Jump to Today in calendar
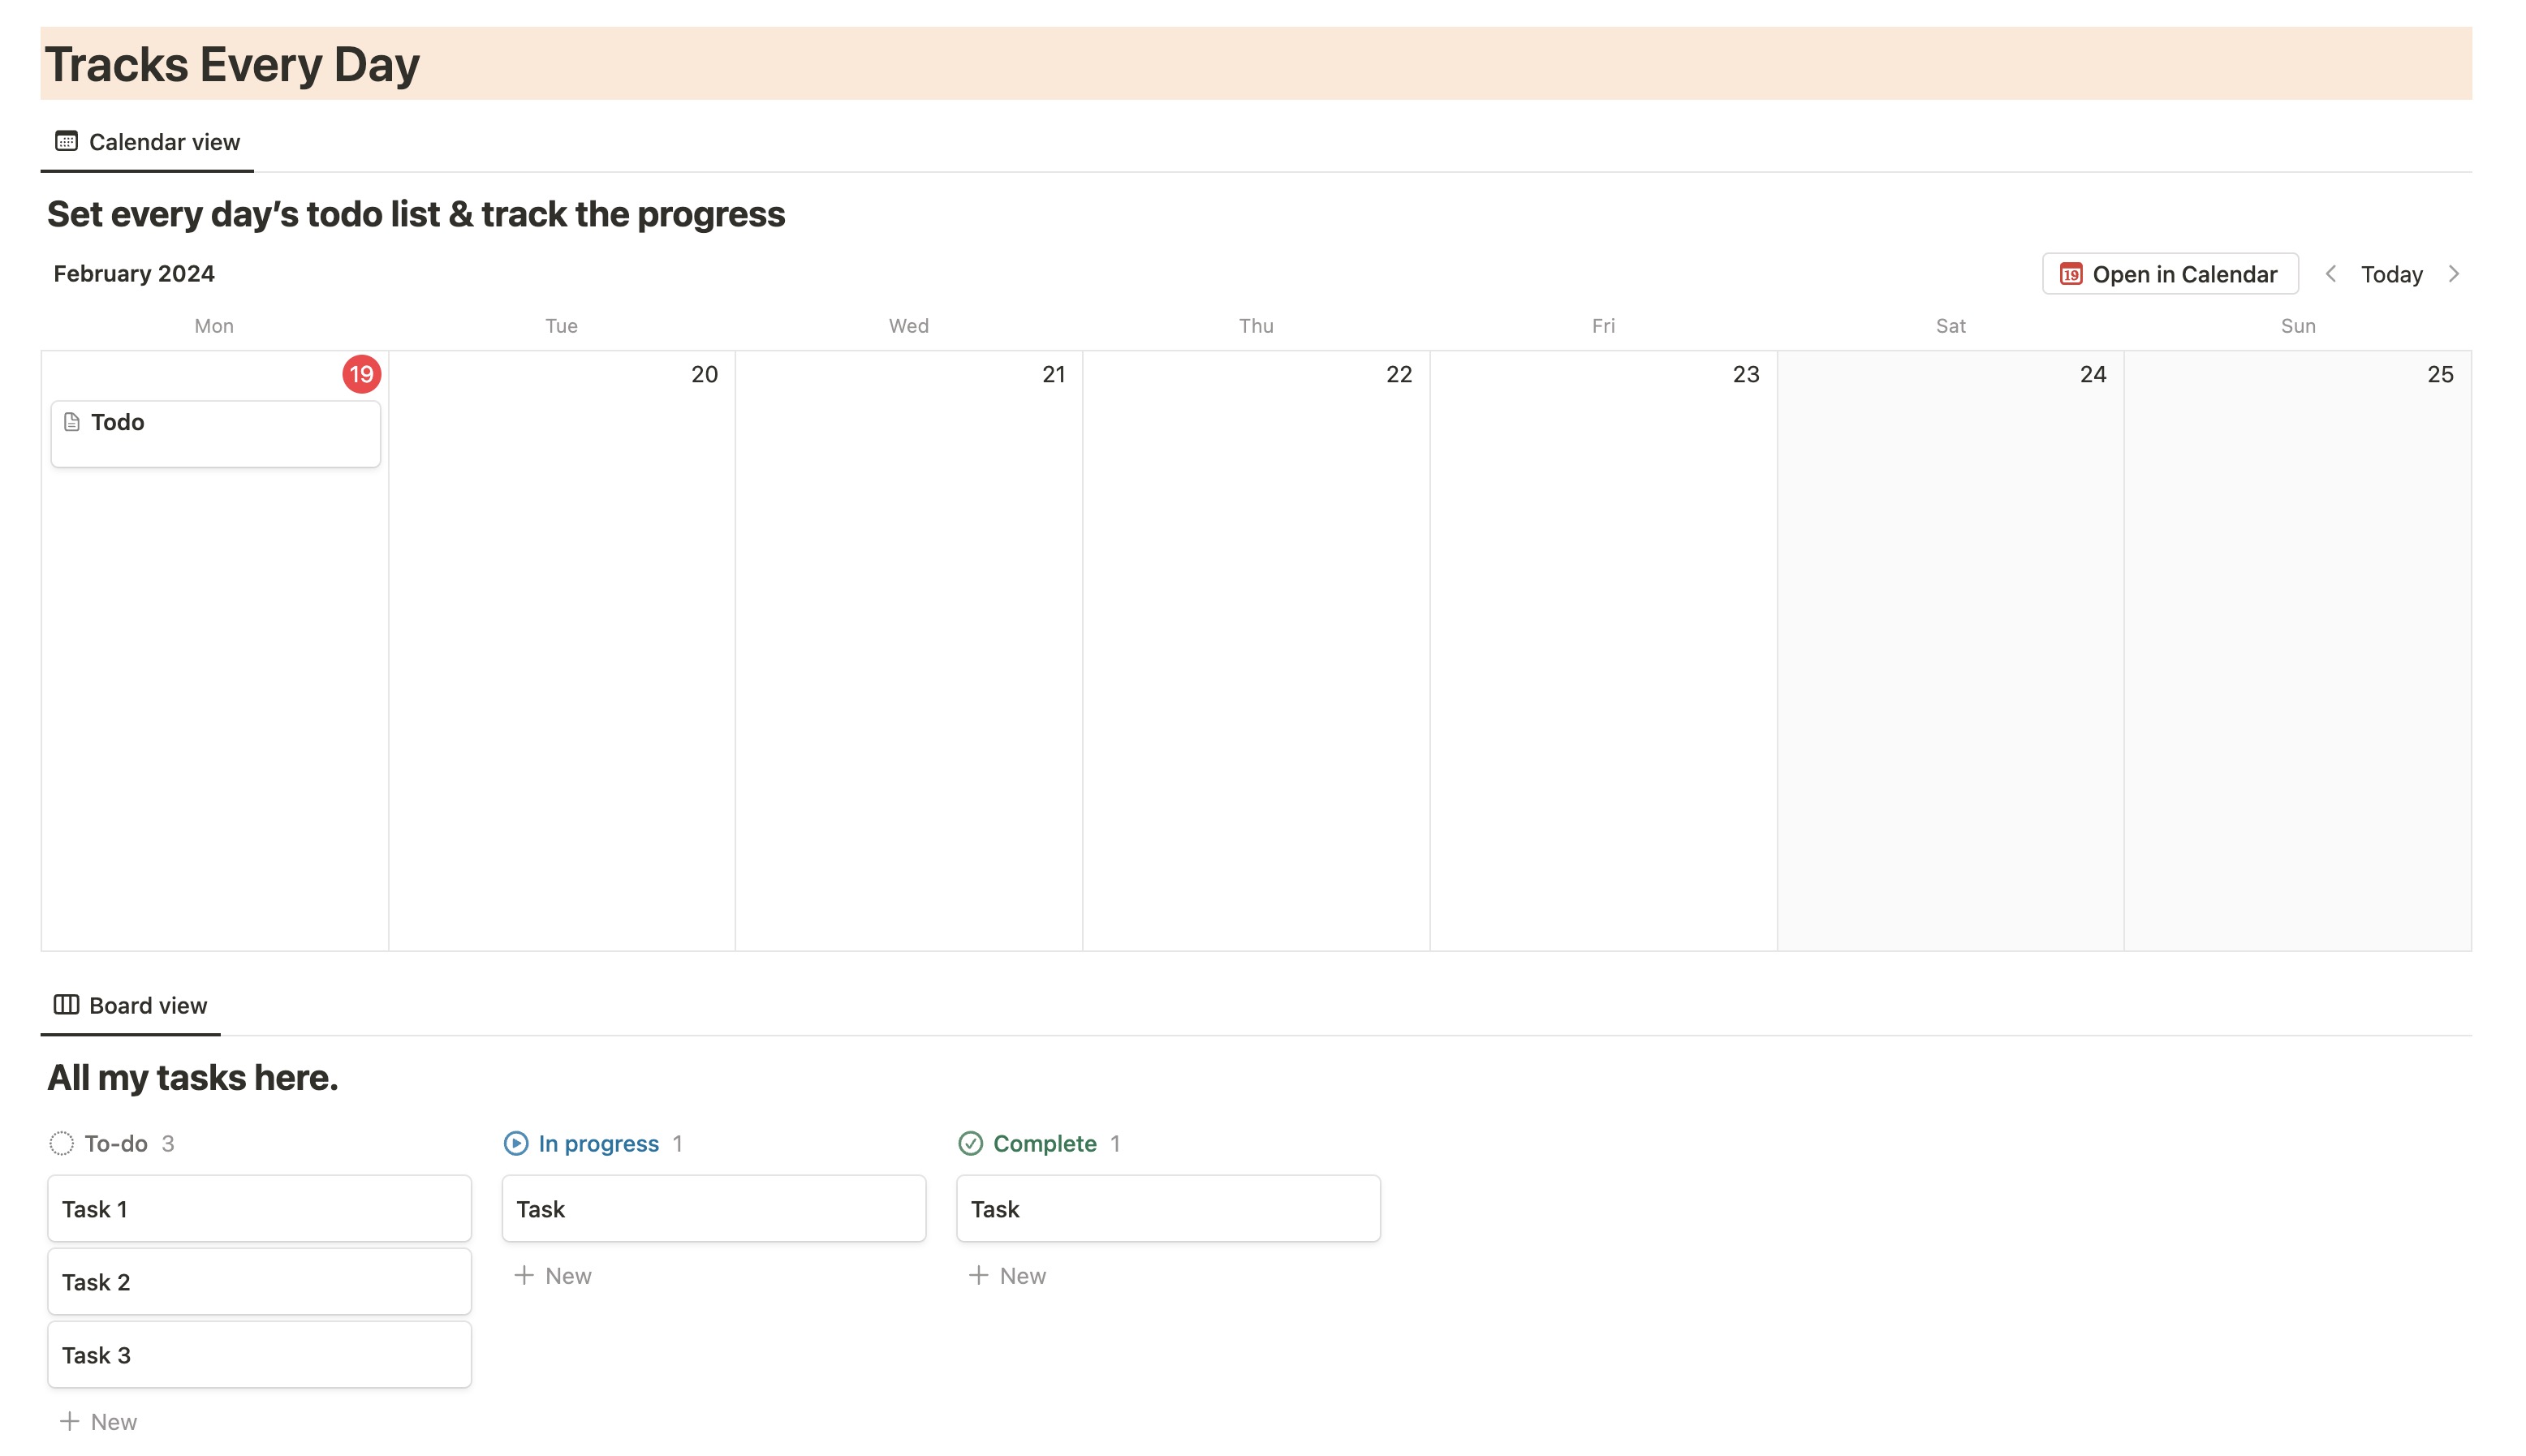The height and width of the screenshot is (1456, 2526). [2391, 274]
